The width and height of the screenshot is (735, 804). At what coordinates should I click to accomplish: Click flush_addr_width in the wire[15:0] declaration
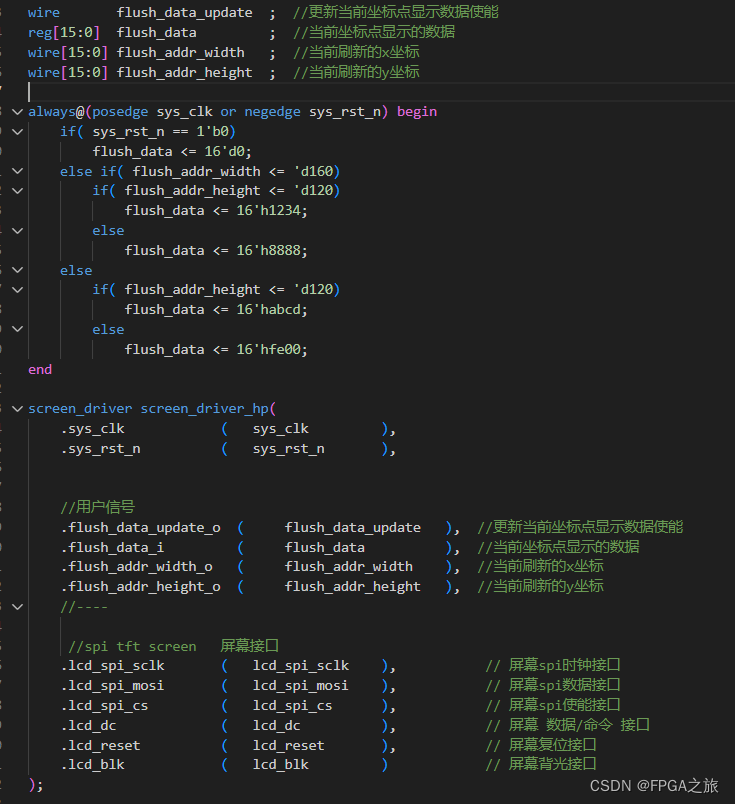pyautogui.click(x=180, y=53)
